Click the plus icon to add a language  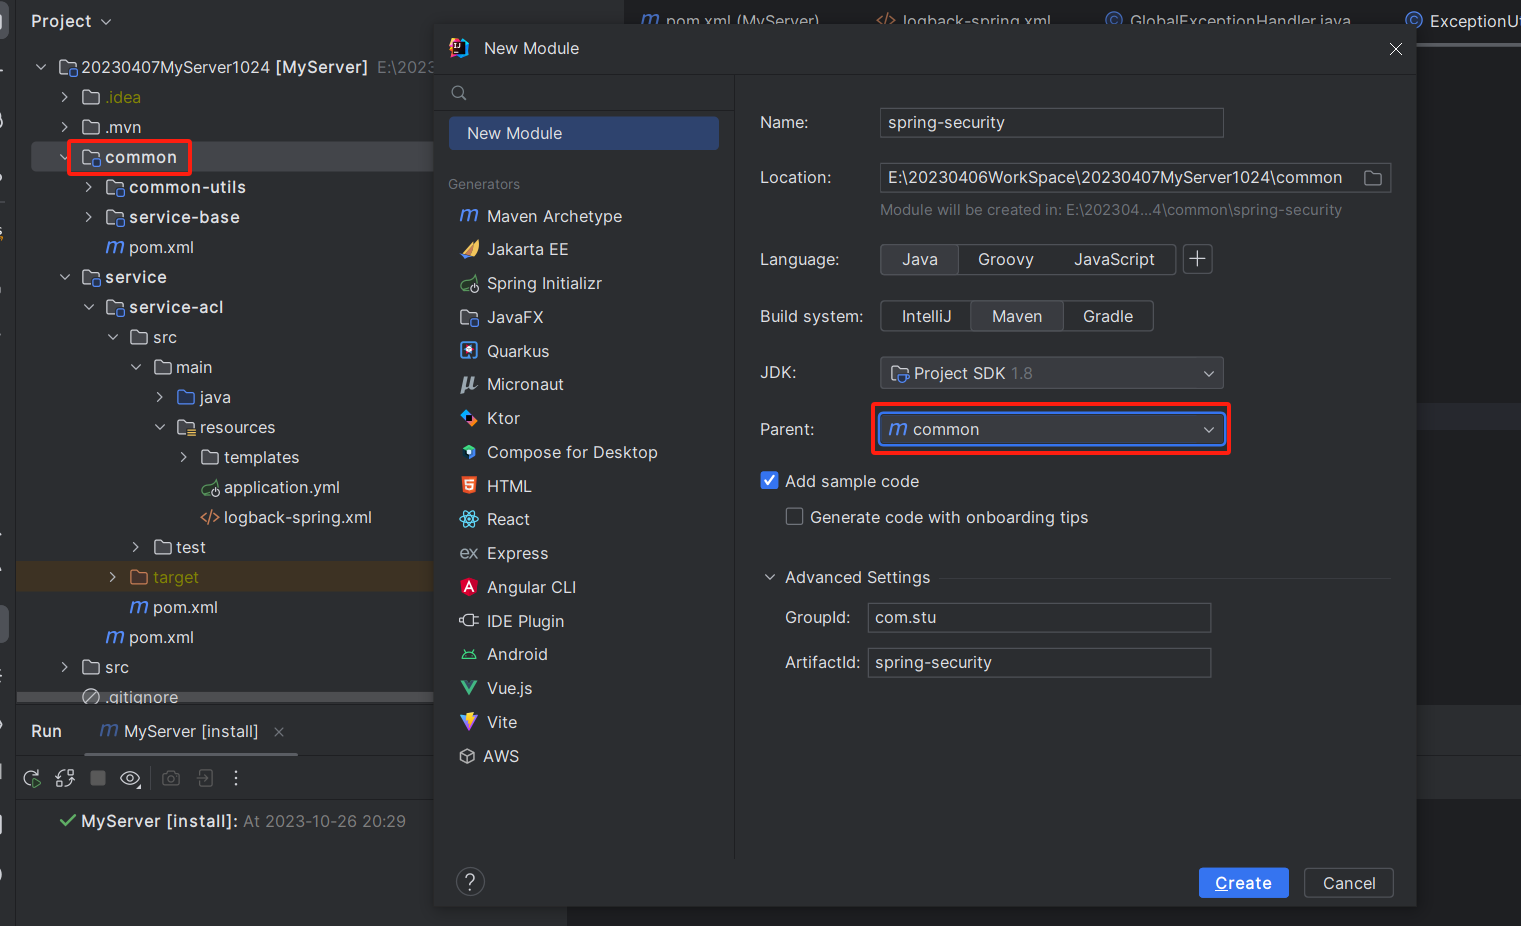point(1197,259)
